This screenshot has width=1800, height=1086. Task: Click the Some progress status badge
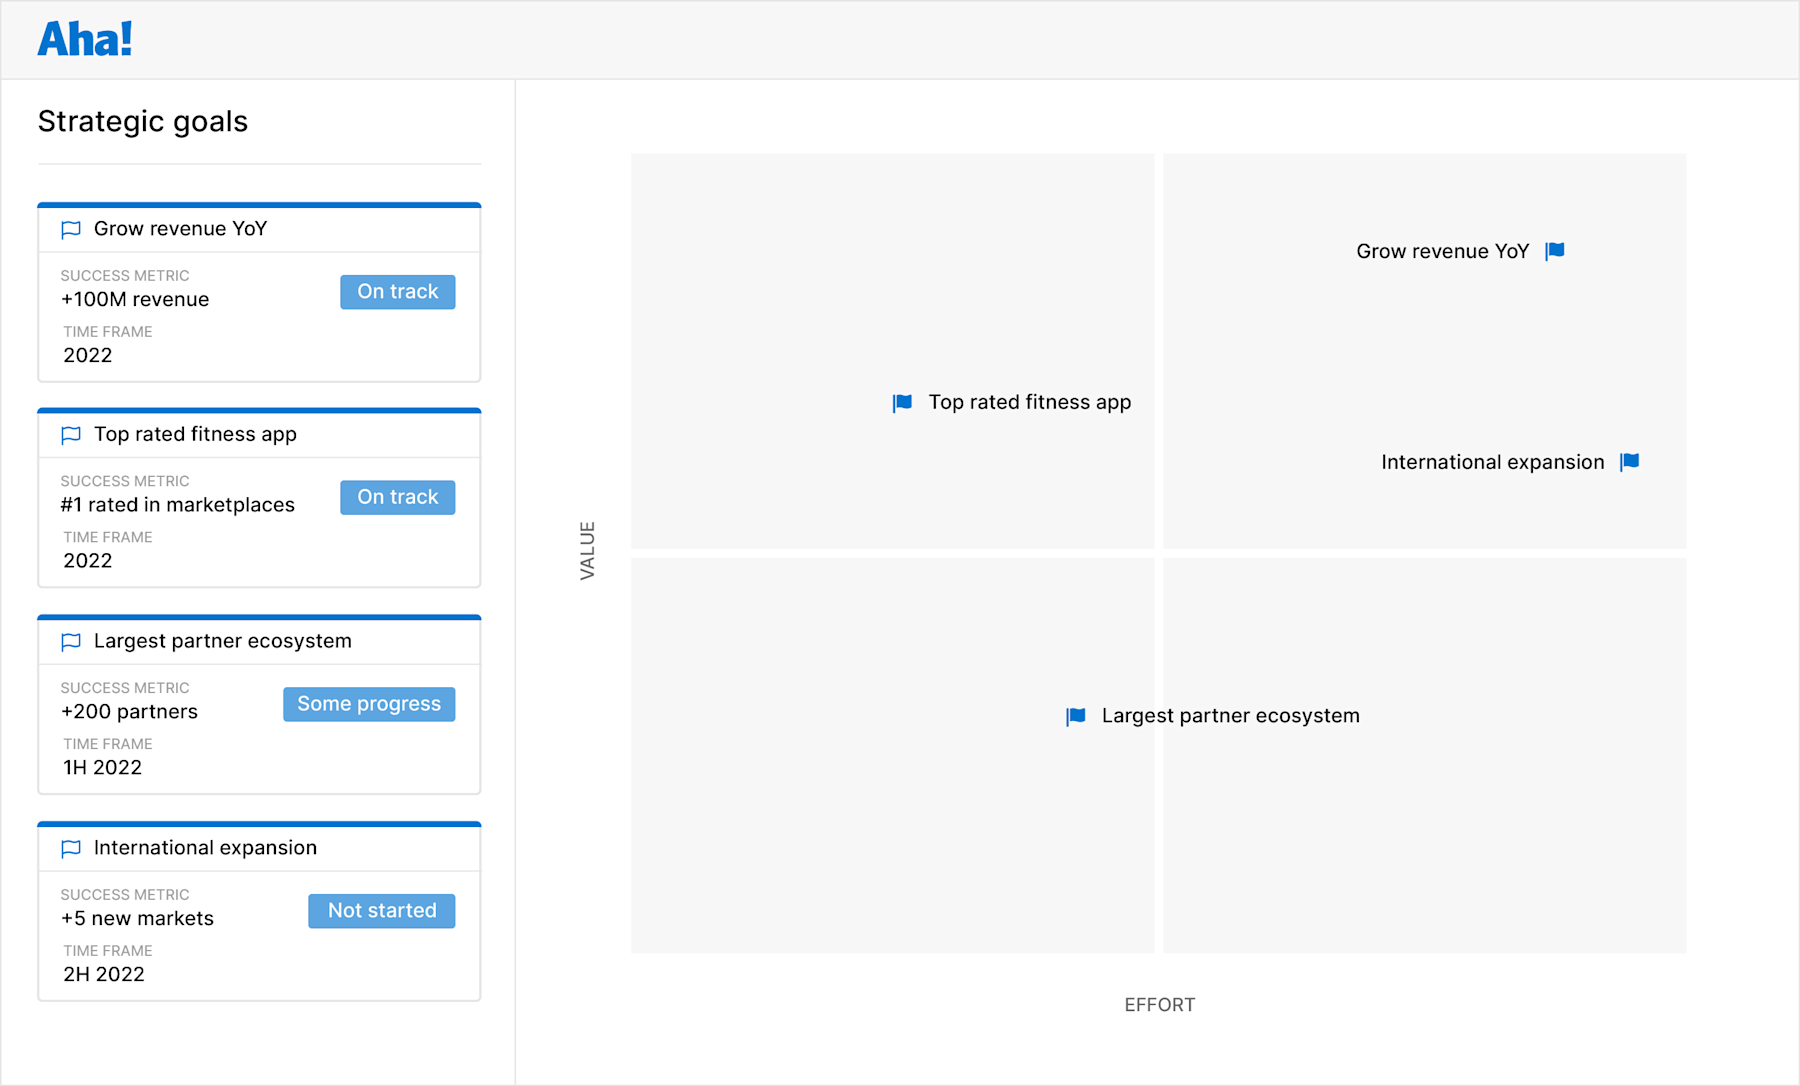pyautogui.click(x=368, y=703)
